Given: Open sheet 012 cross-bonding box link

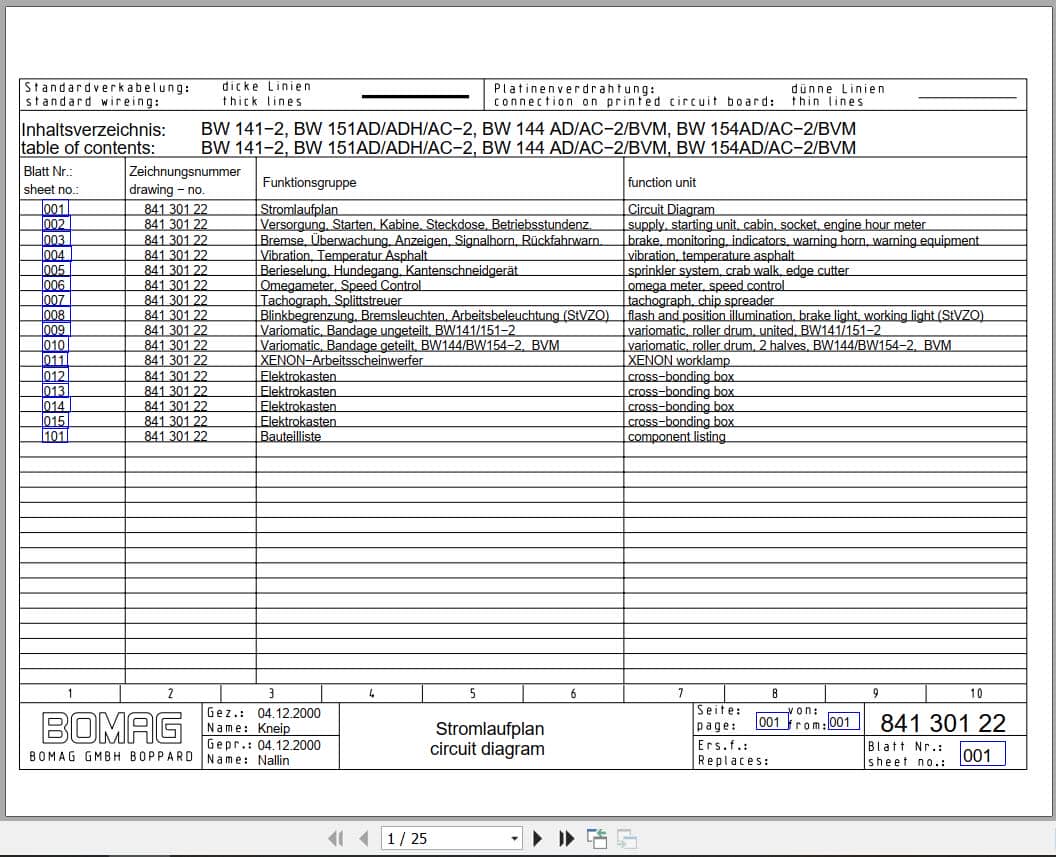Looking at the screenshot, I should [x=54, y=375].
